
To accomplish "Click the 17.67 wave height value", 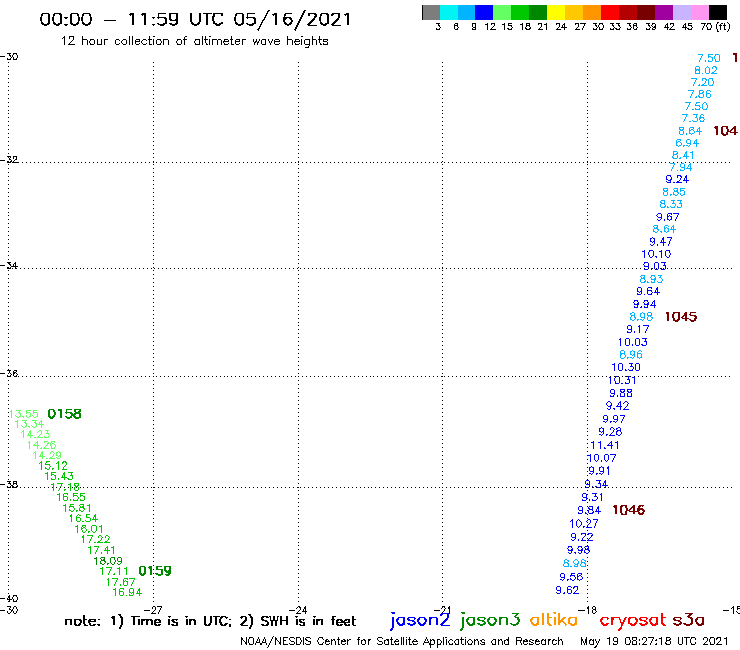I will tap(121, 582).
